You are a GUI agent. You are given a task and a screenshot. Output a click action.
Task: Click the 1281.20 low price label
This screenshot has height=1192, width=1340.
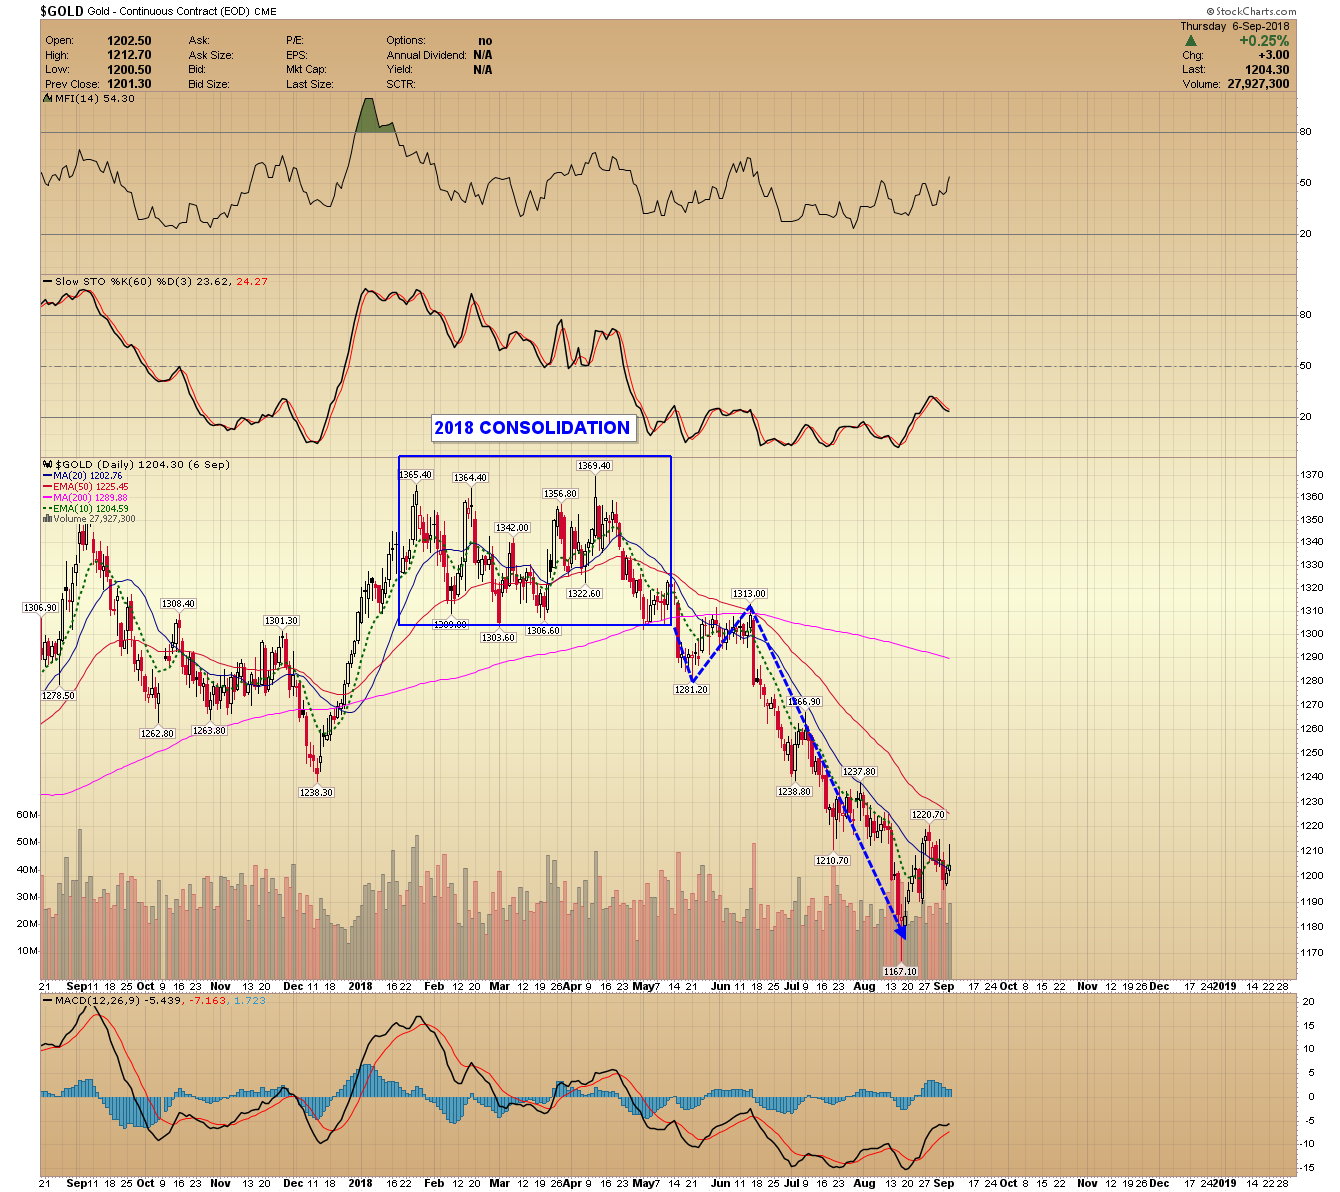(691, 690)
